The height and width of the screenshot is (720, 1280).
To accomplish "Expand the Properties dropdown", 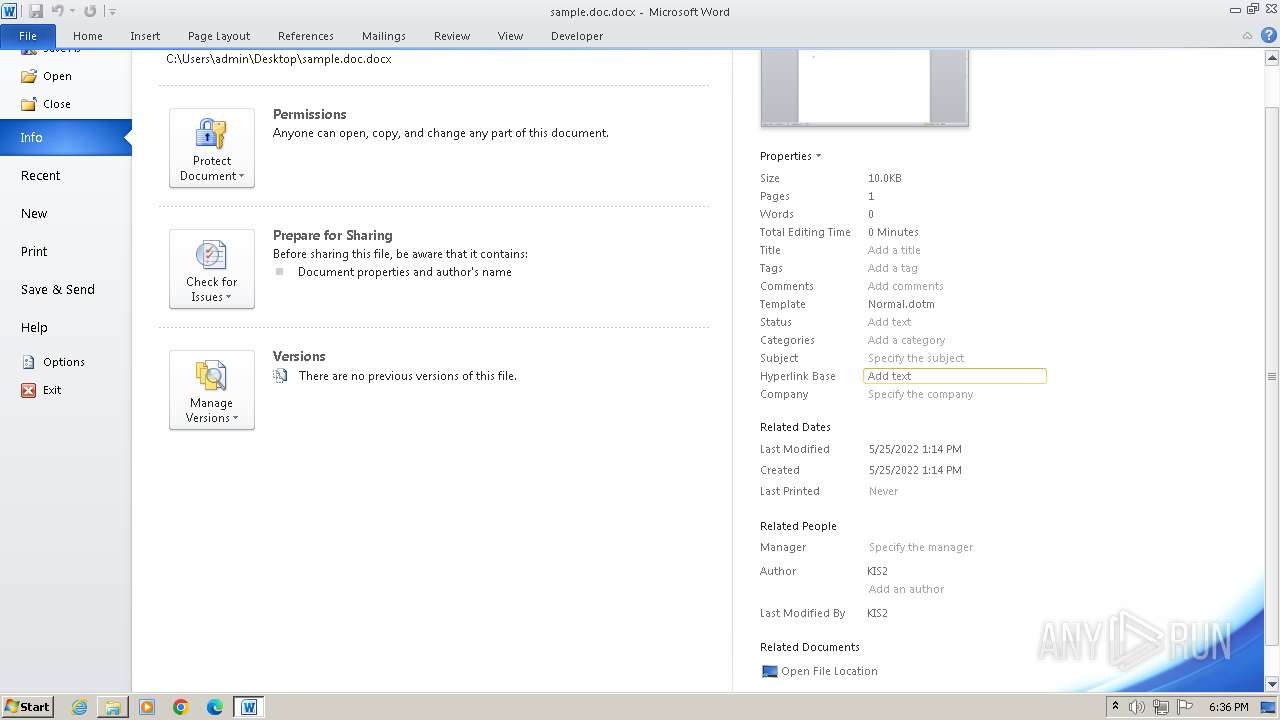I will 790,156.
